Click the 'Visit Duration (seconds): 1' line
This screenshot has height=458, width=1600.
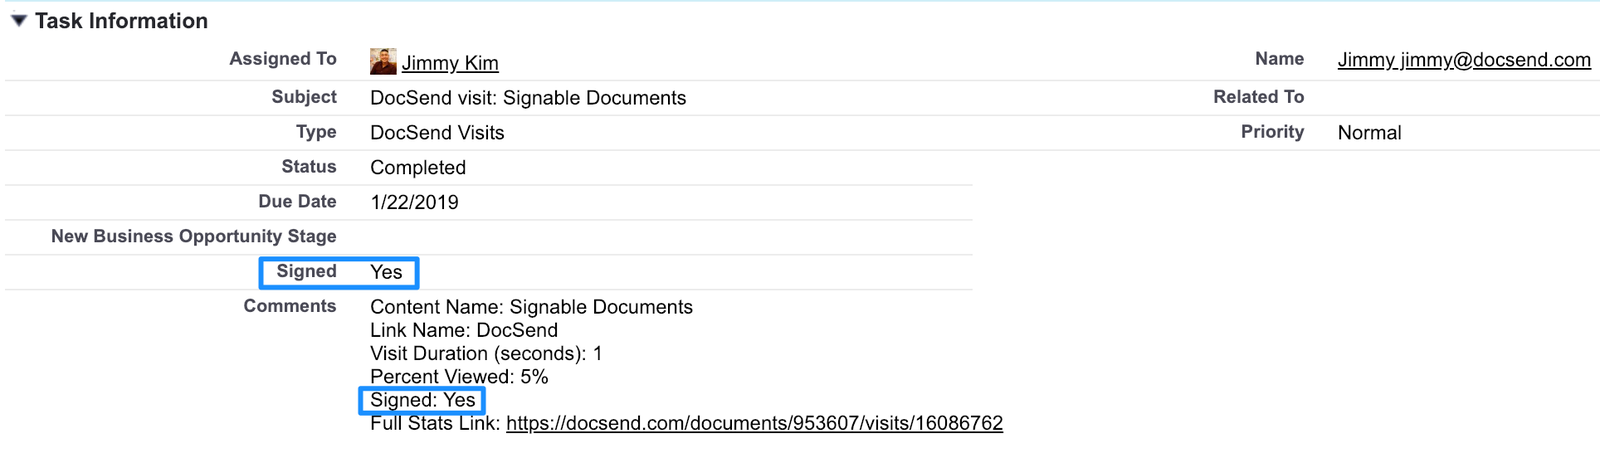point(486,353)
